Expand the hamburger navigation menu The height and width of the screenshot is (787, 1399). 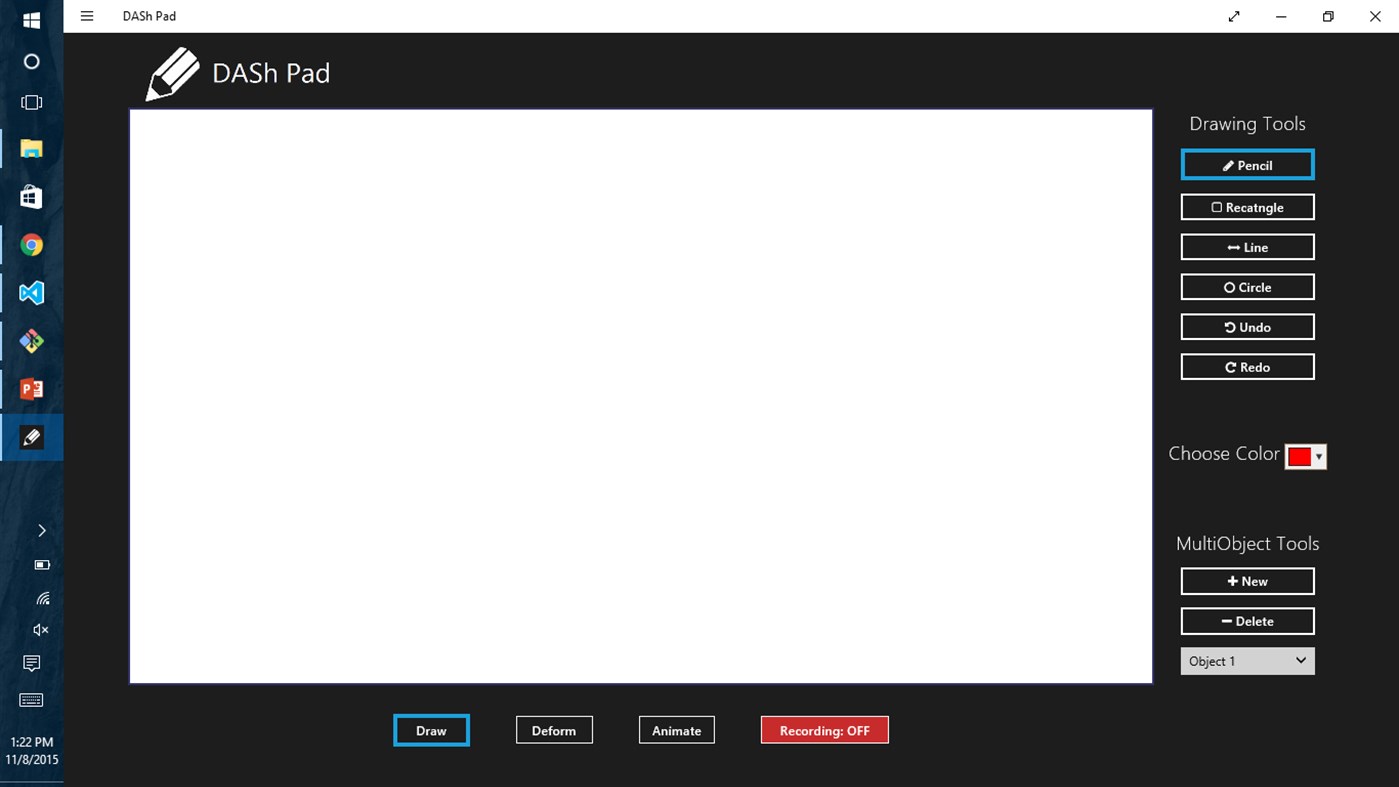tap(87, 16)
